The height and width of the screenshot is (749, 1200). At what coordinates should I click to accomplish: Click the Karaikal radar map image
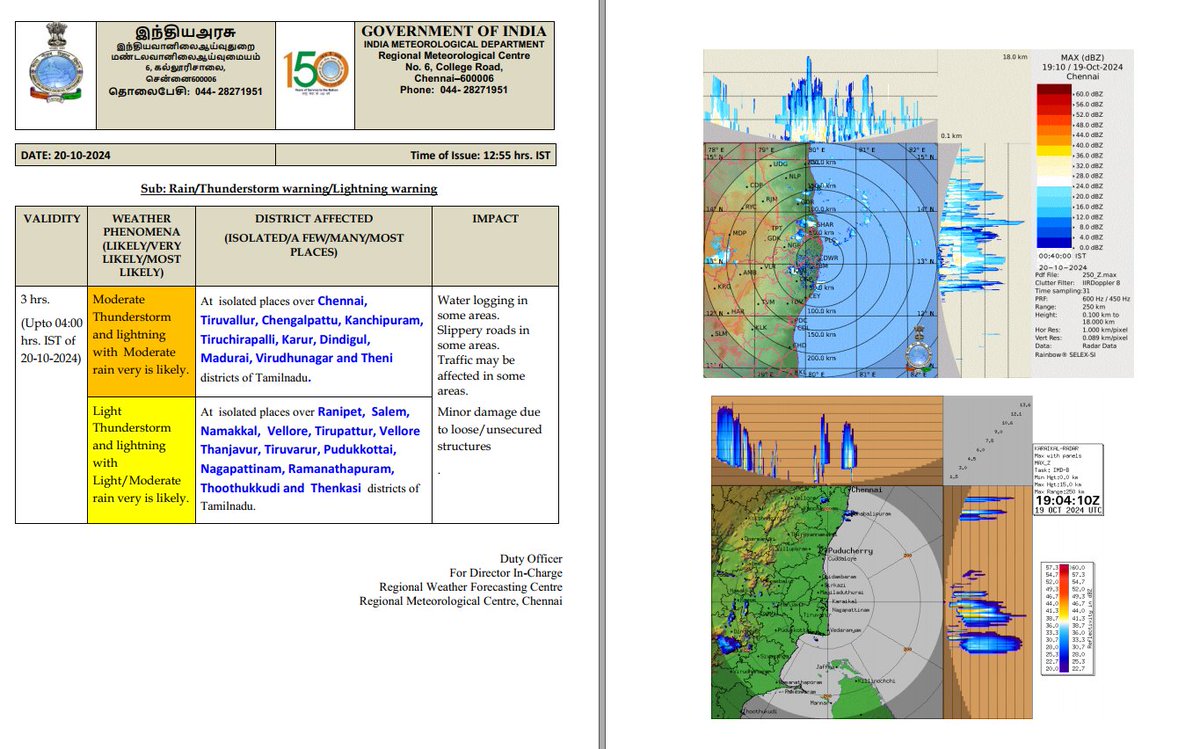tap(827, 602)
